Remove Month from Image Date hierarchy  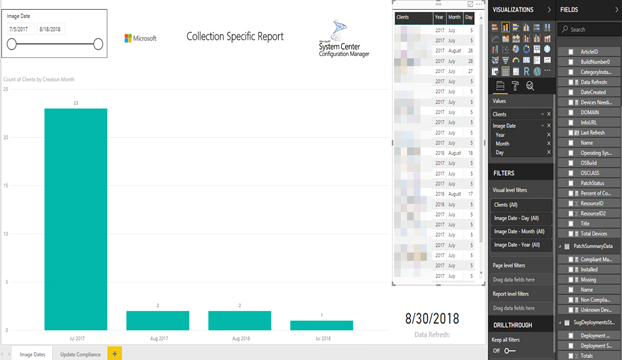pos(549,144)
